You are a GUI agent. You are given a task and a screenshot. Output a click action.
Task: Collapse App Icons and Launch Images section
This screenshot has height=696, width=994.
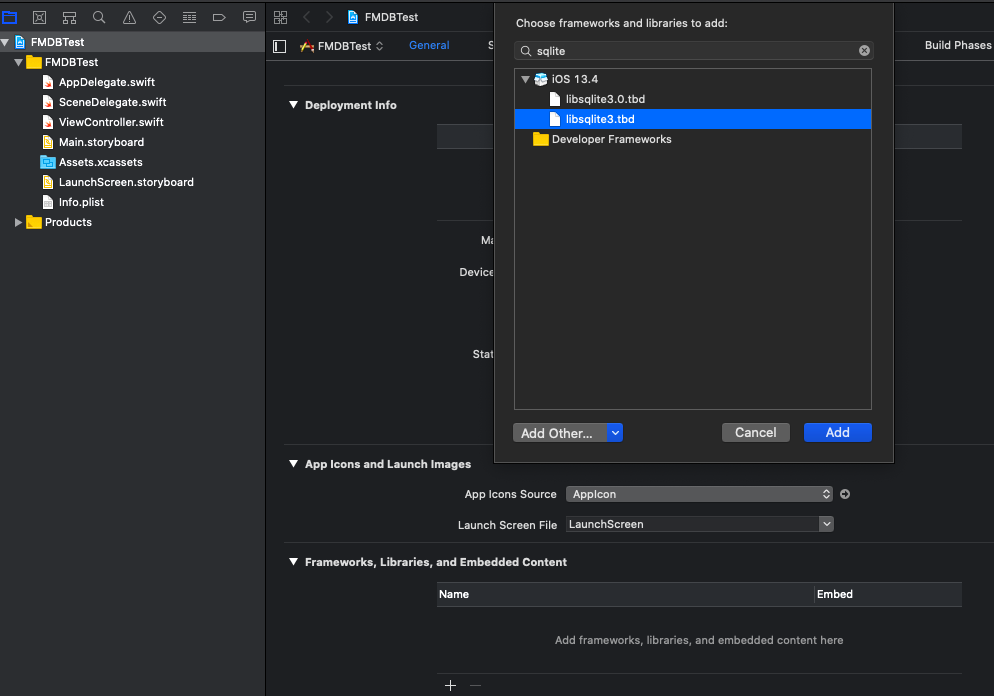(x=294, y=463)
